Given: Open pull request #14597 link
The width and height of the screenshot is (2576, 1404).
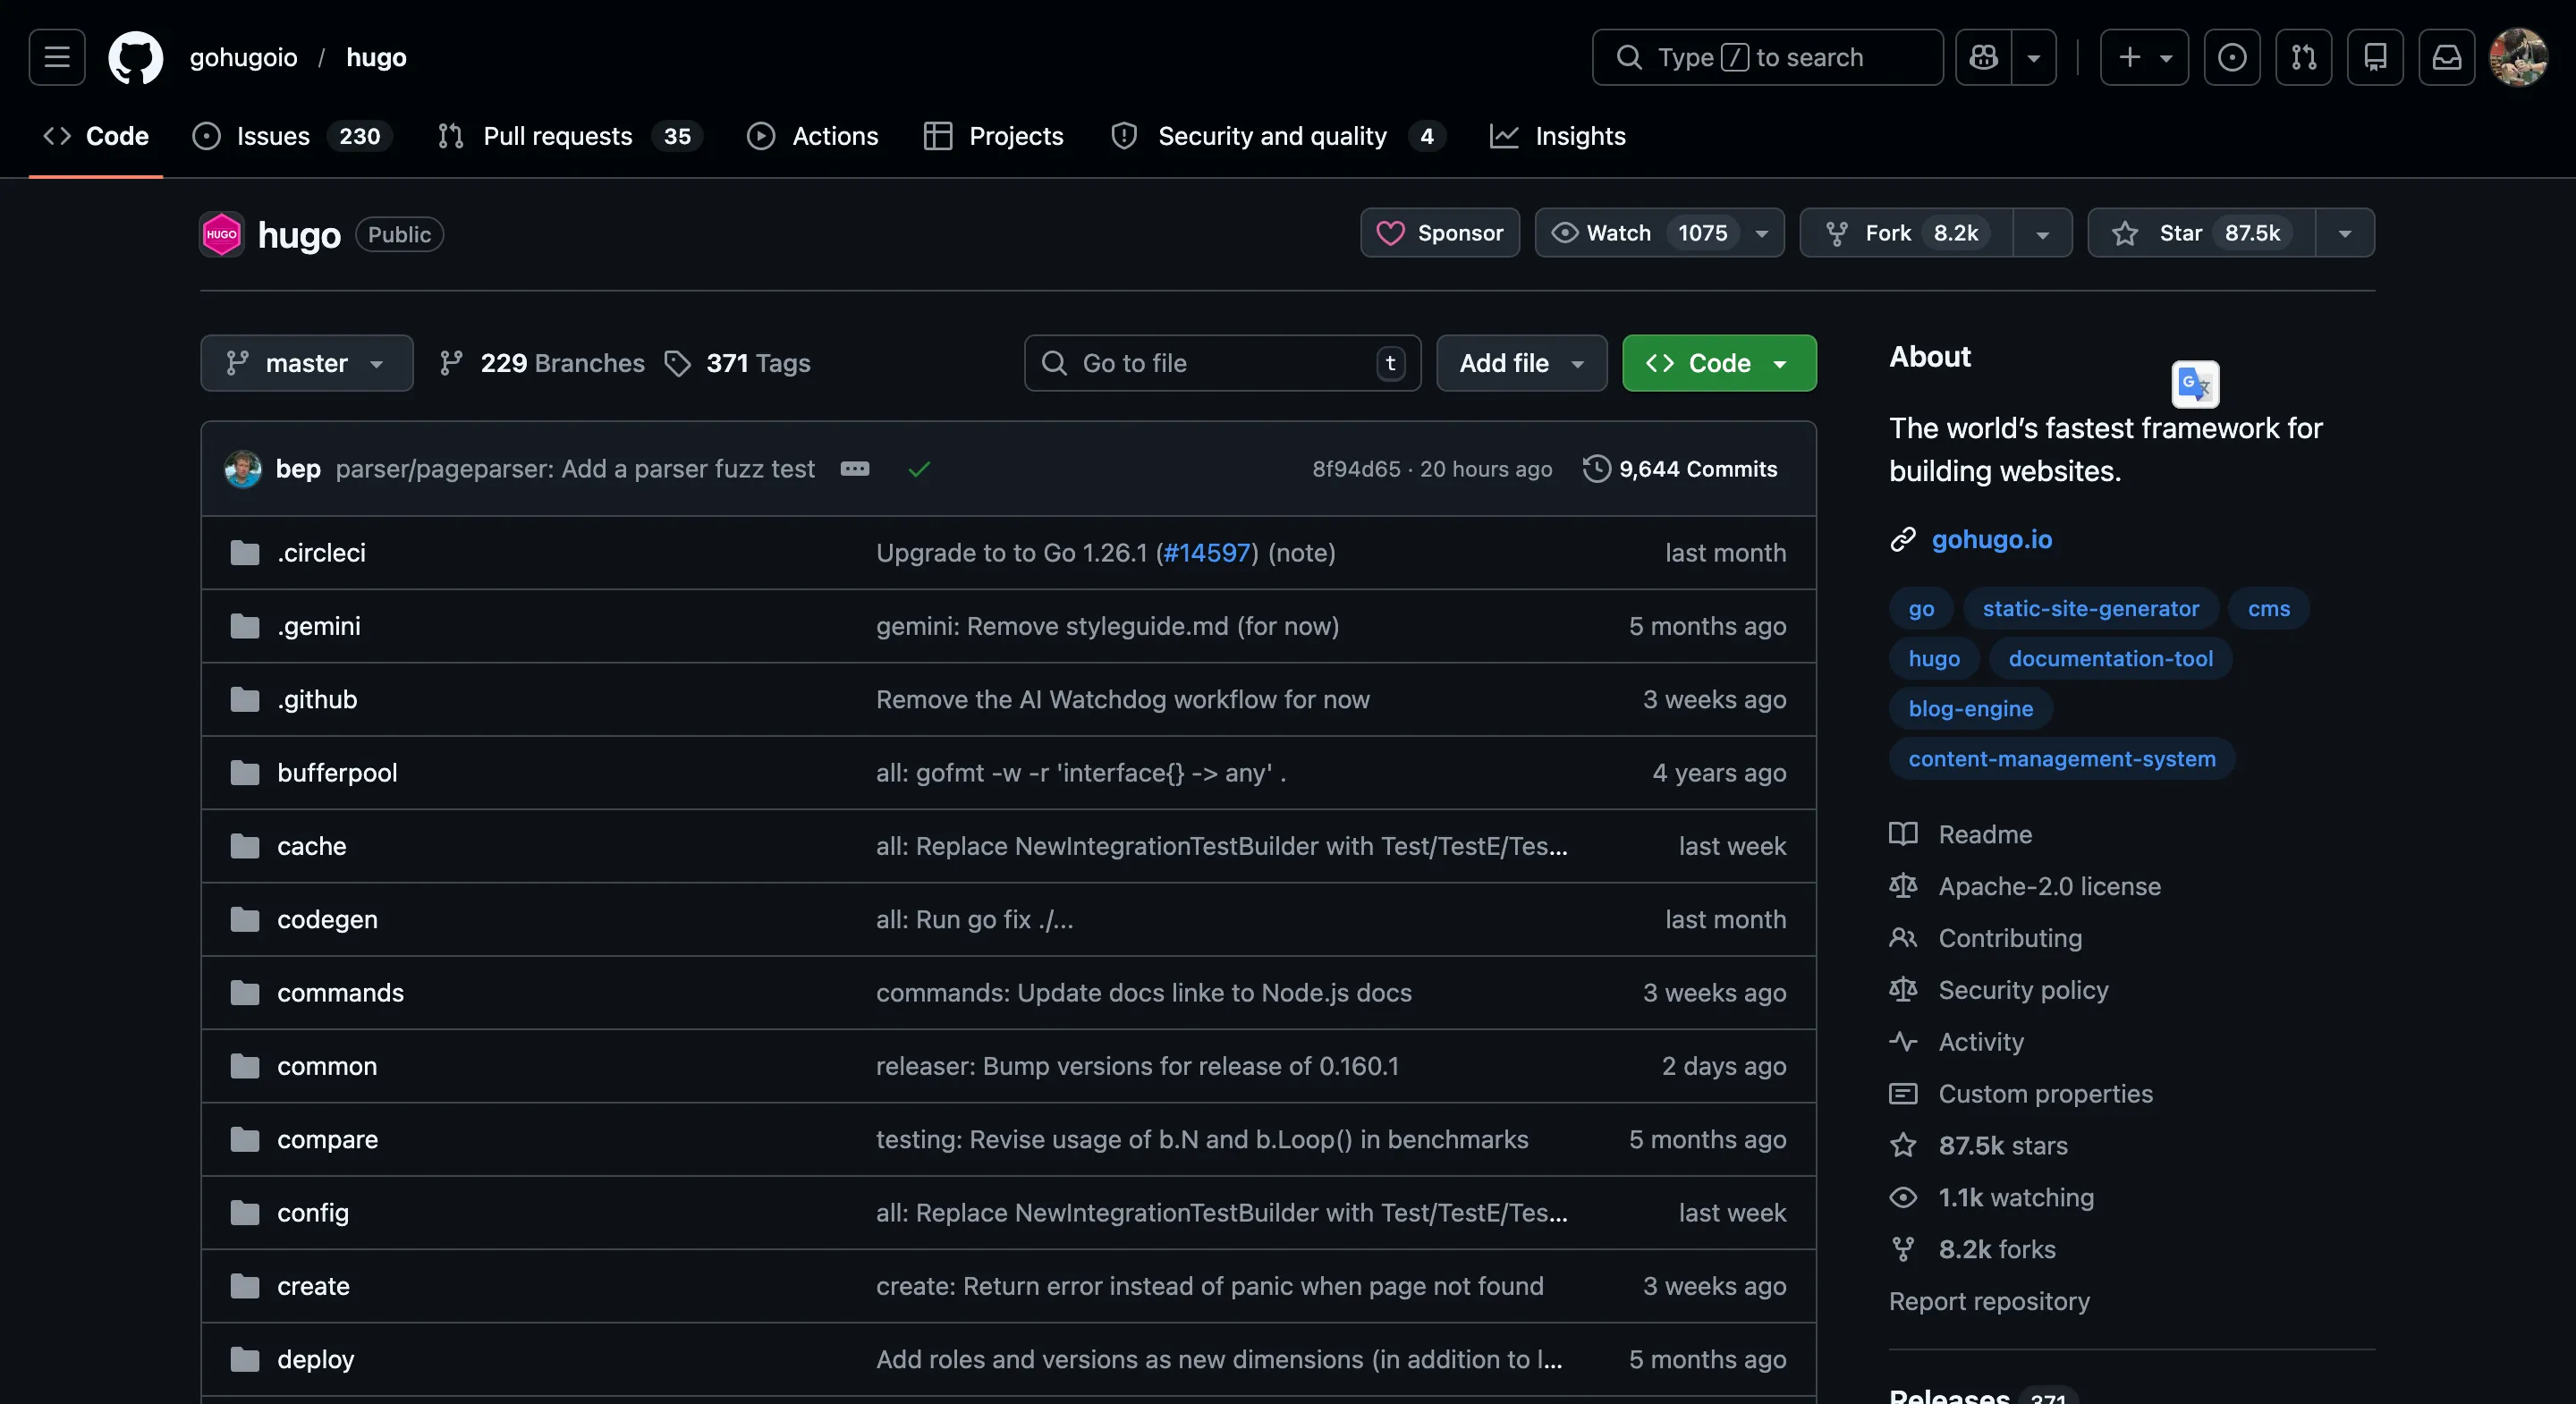Looking at the screenshot, I should (1207, 553).
